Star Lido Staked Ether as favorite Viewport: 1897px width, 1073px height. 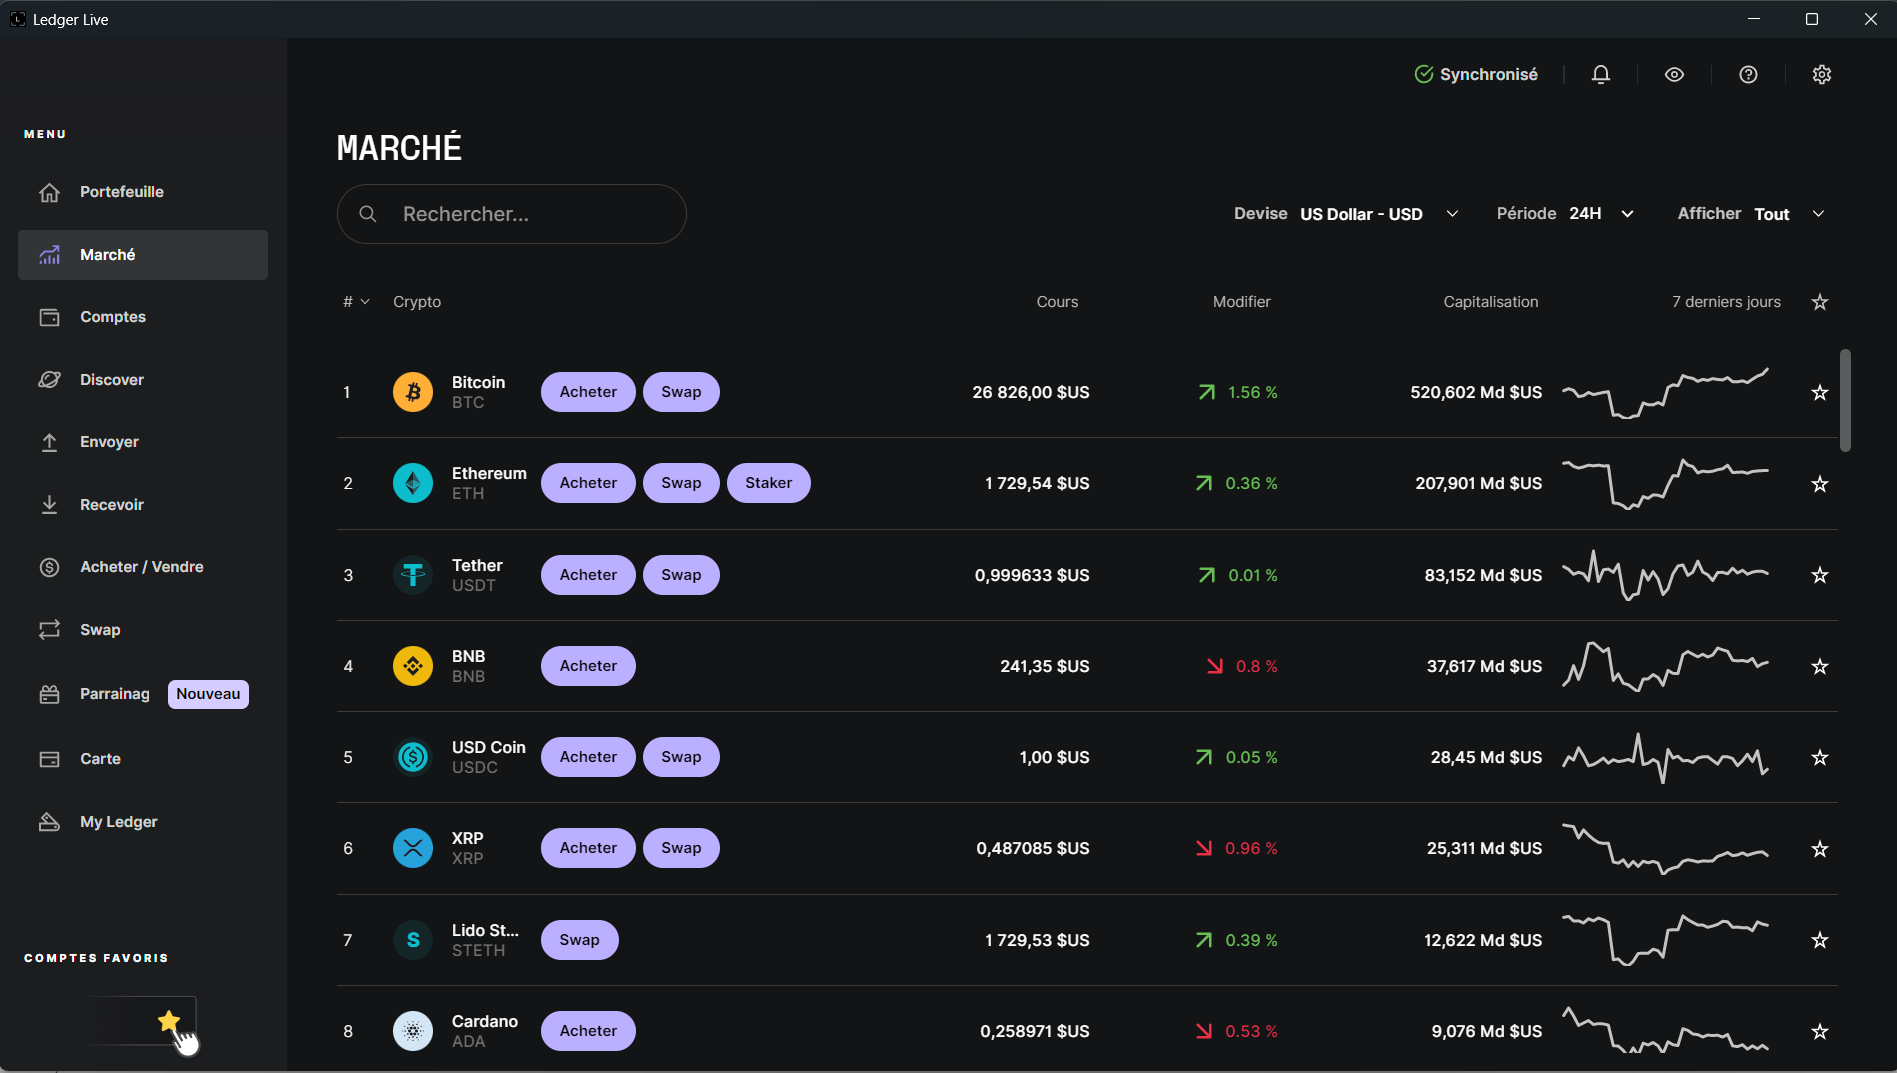[1820, 940]
